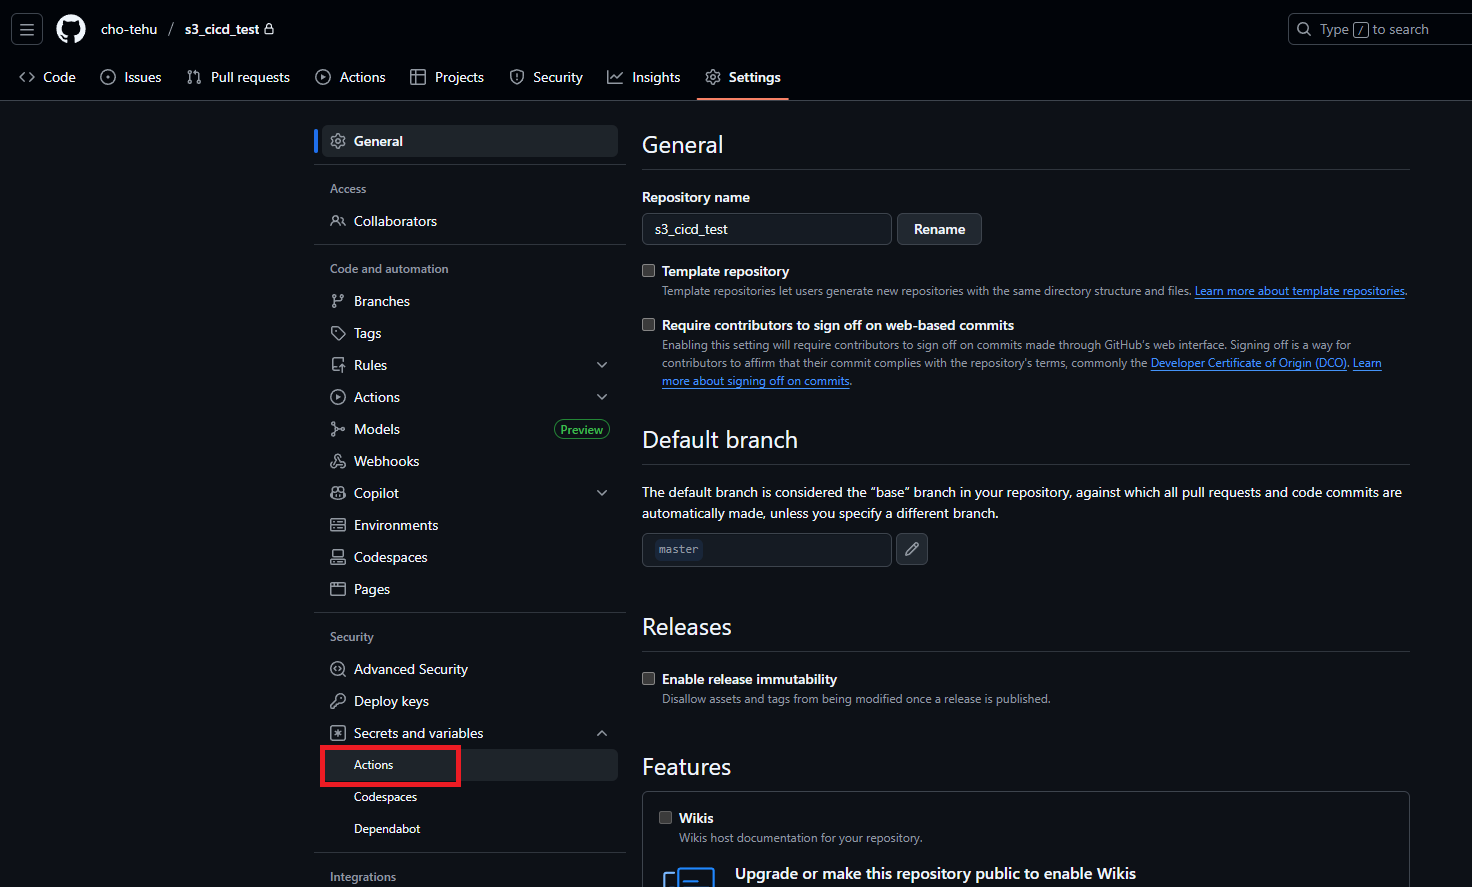Click the Actions play icon in top navigation
Image resolution: width=1472 pixels, height=887 pixels.
click(323, 77)
